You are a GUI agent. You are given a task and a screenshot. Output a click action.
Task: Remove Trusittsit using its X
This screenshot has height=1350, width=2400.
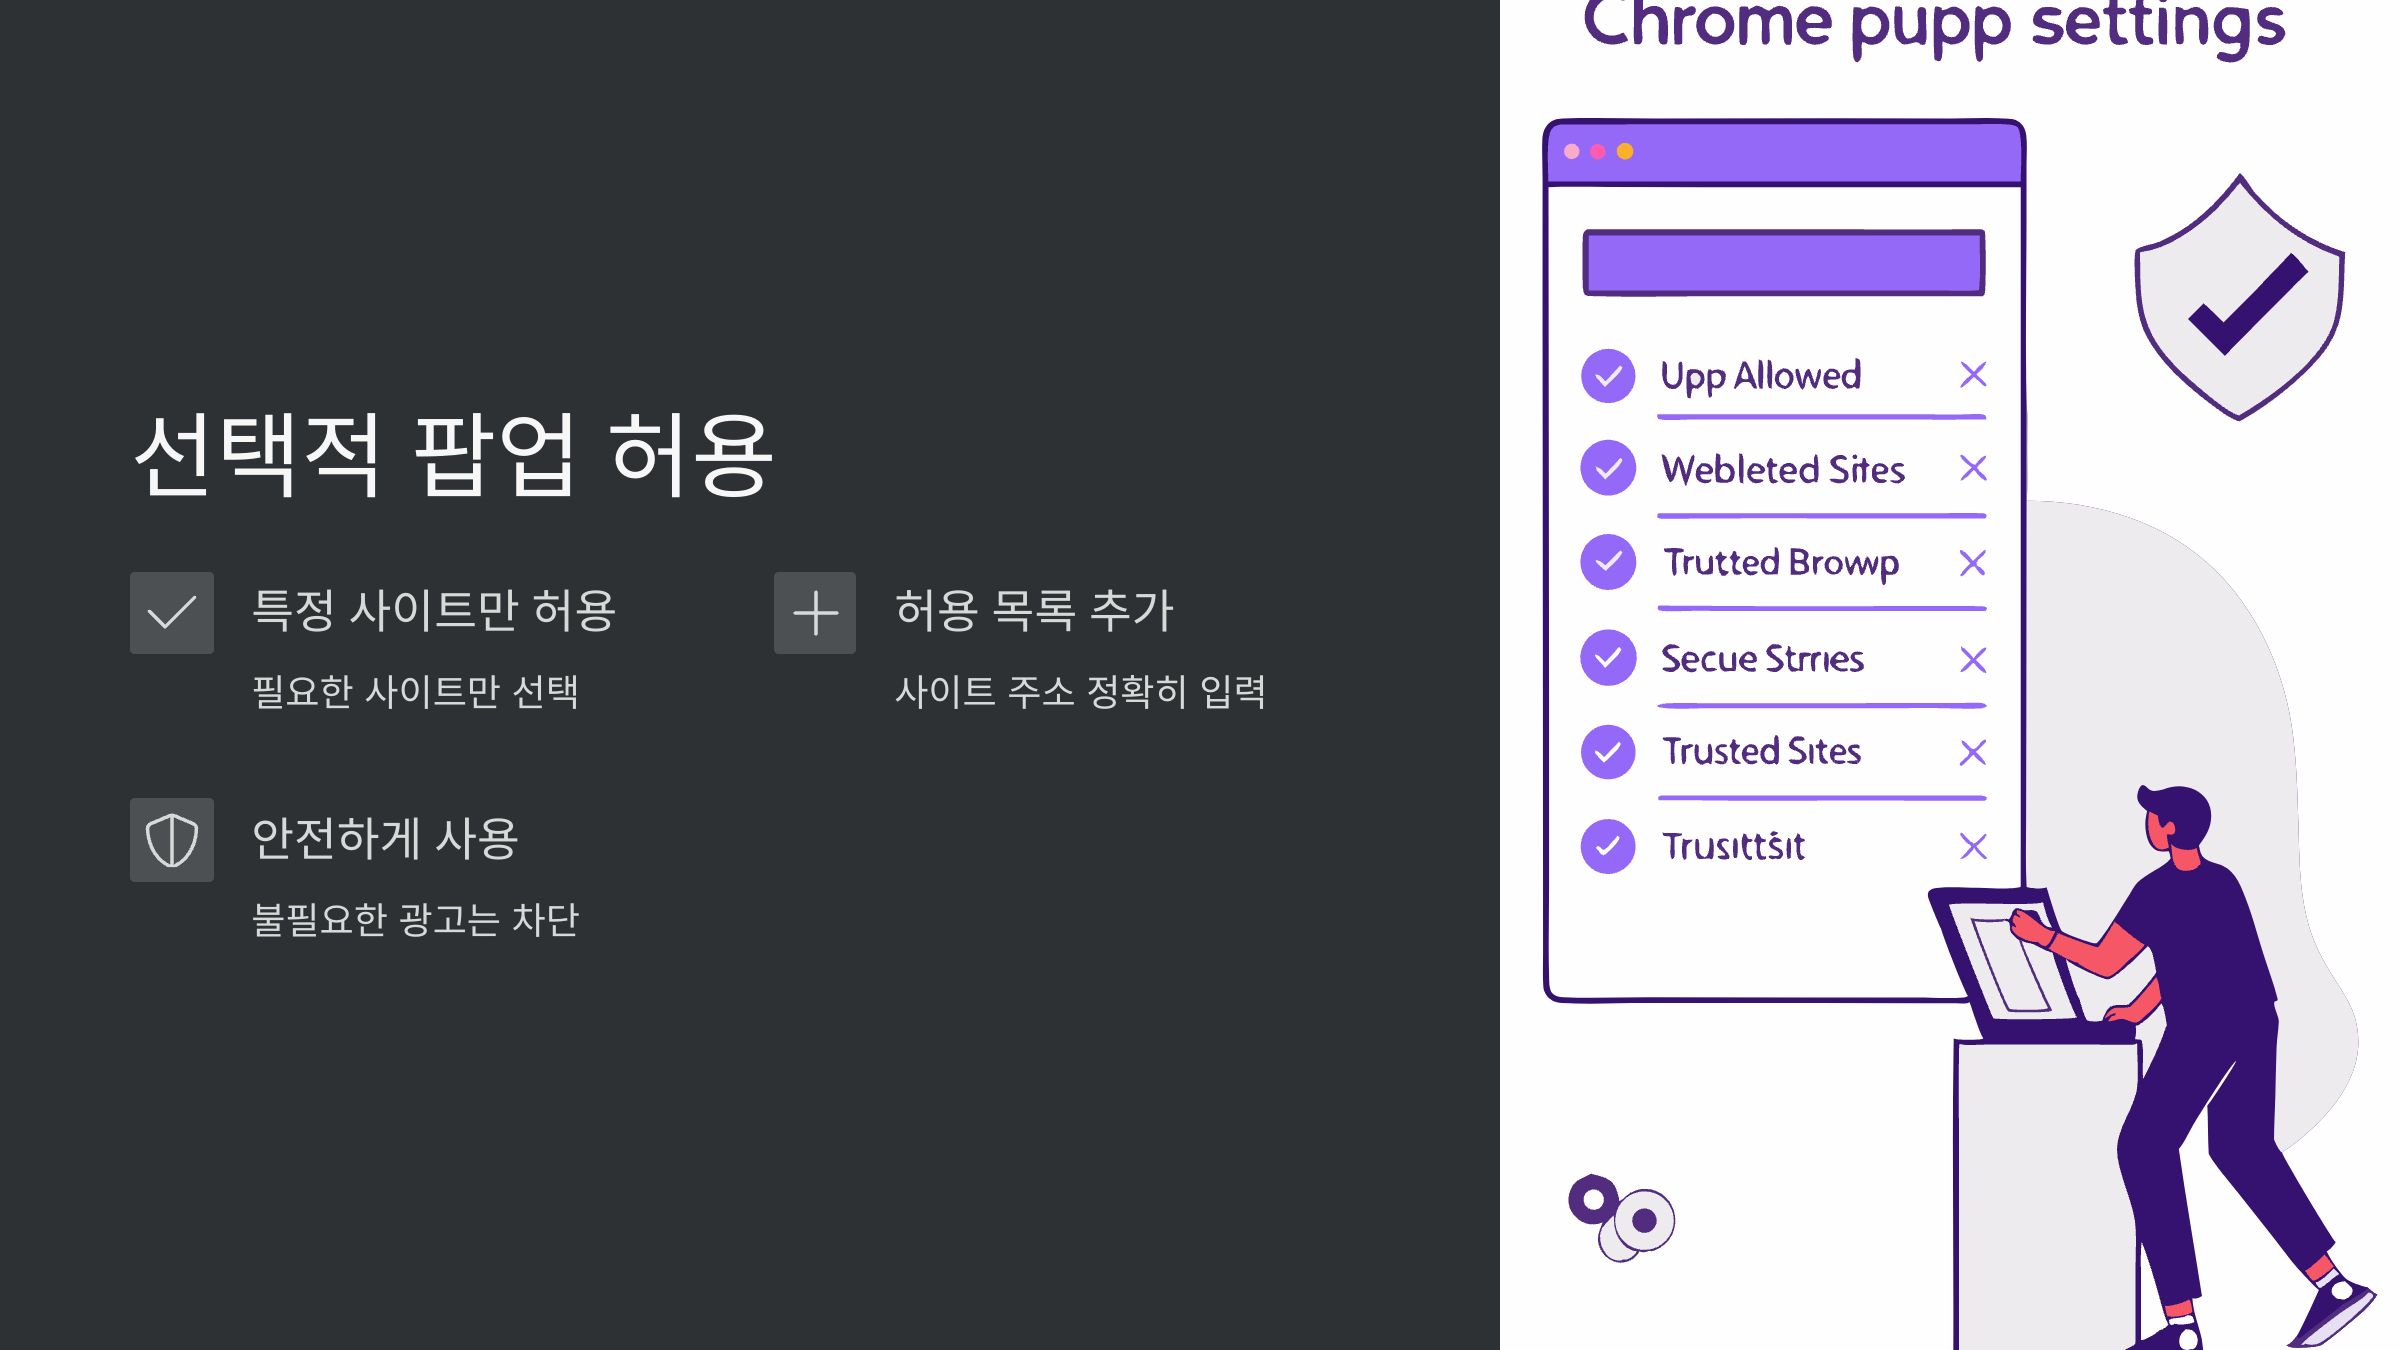coord(1972,847)
